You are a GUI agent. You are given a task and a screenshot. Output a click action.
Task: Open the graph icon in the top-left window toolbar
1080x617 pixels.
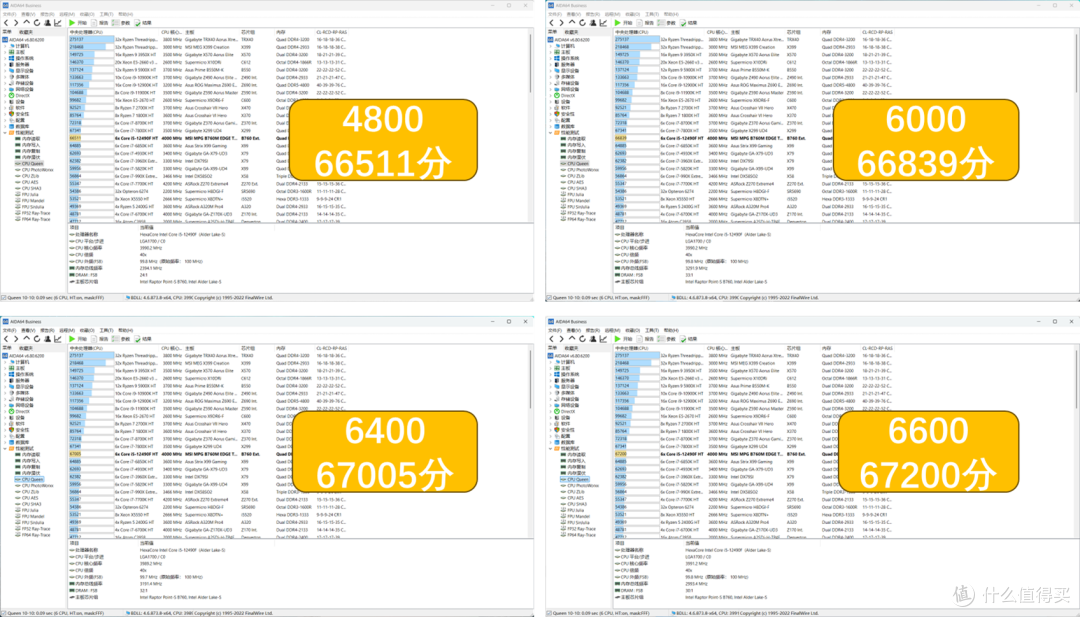(58, 23)
